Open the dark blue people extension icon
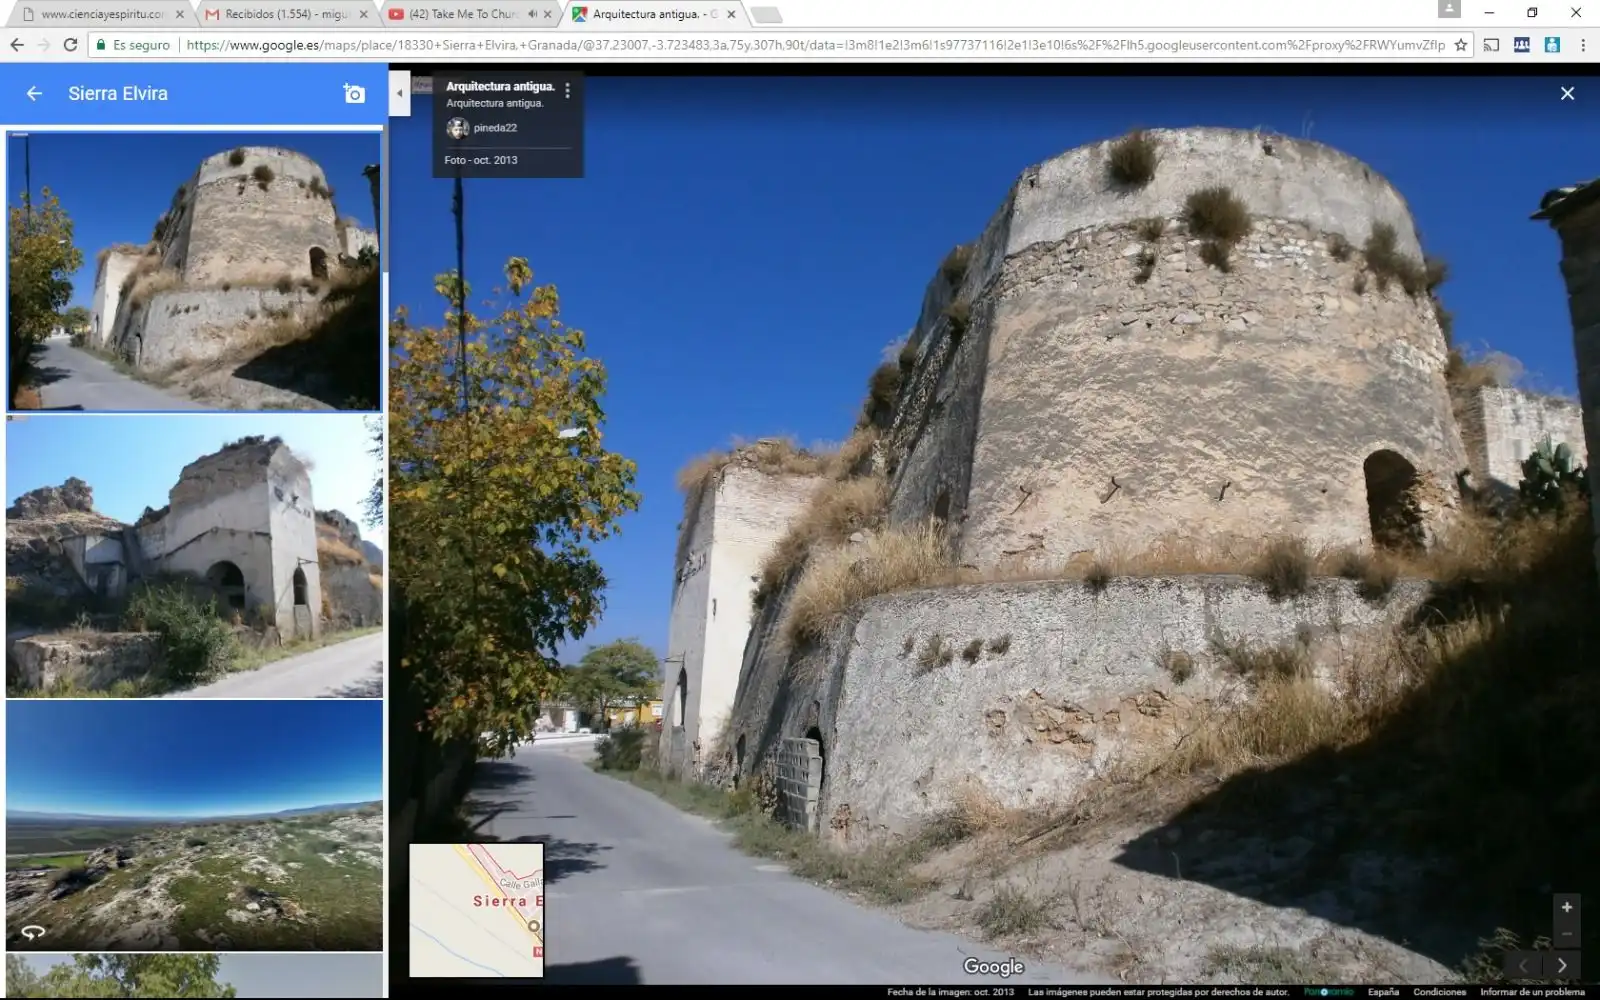The height and width of the screenshot is (1000, 1600). tap(1522, 45)
